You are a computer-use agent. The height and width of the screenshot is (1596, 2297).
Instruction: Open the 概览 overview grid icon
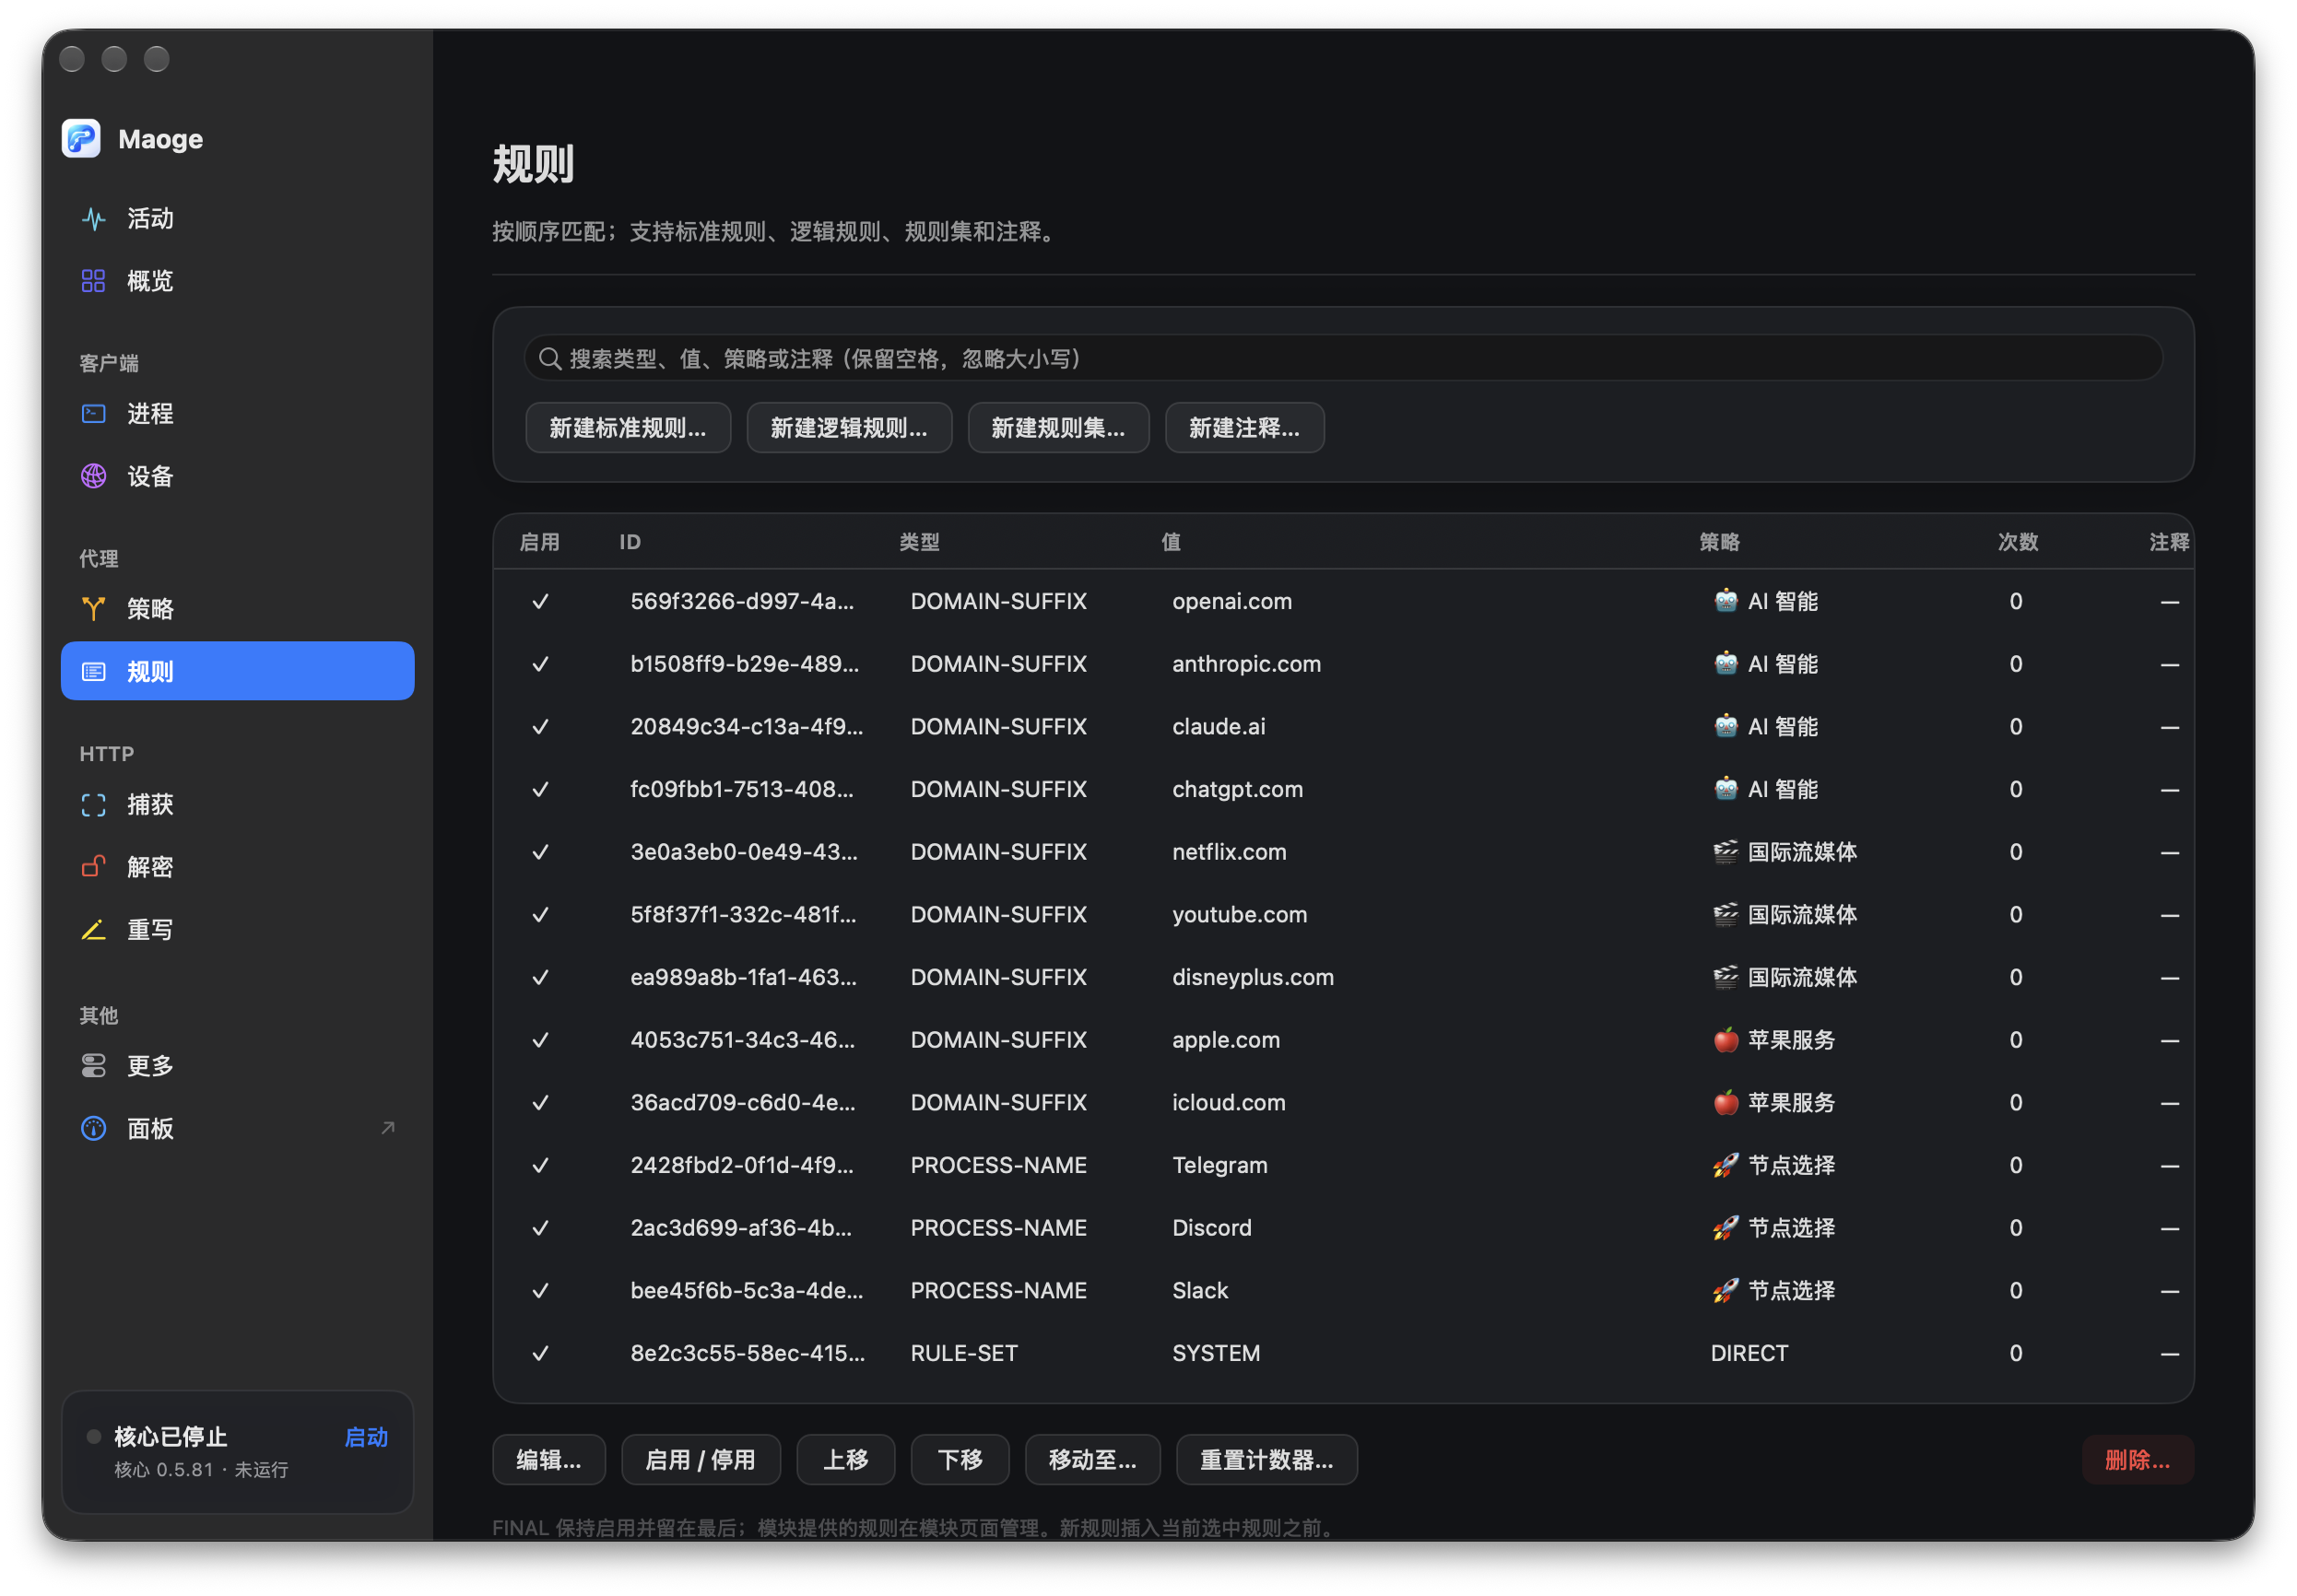click(x=93, y=281)
